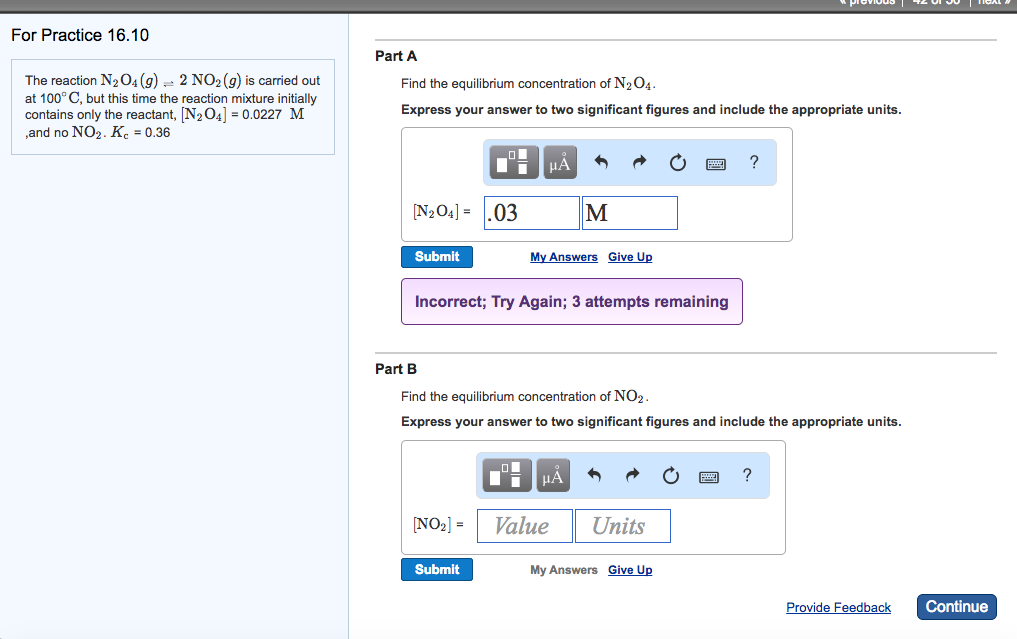
Task: Open templates tool in Part B toolbar
Action: [508, 476]
